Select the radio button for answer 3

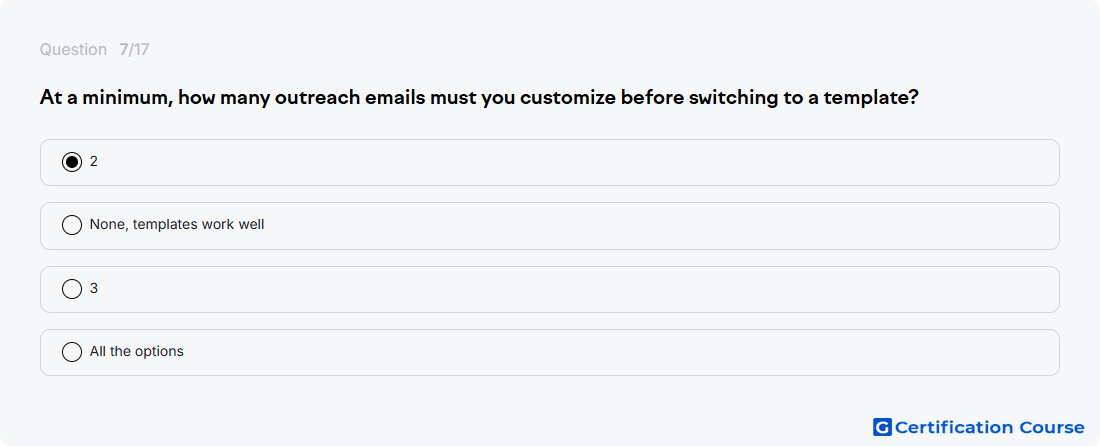point(72,289)
